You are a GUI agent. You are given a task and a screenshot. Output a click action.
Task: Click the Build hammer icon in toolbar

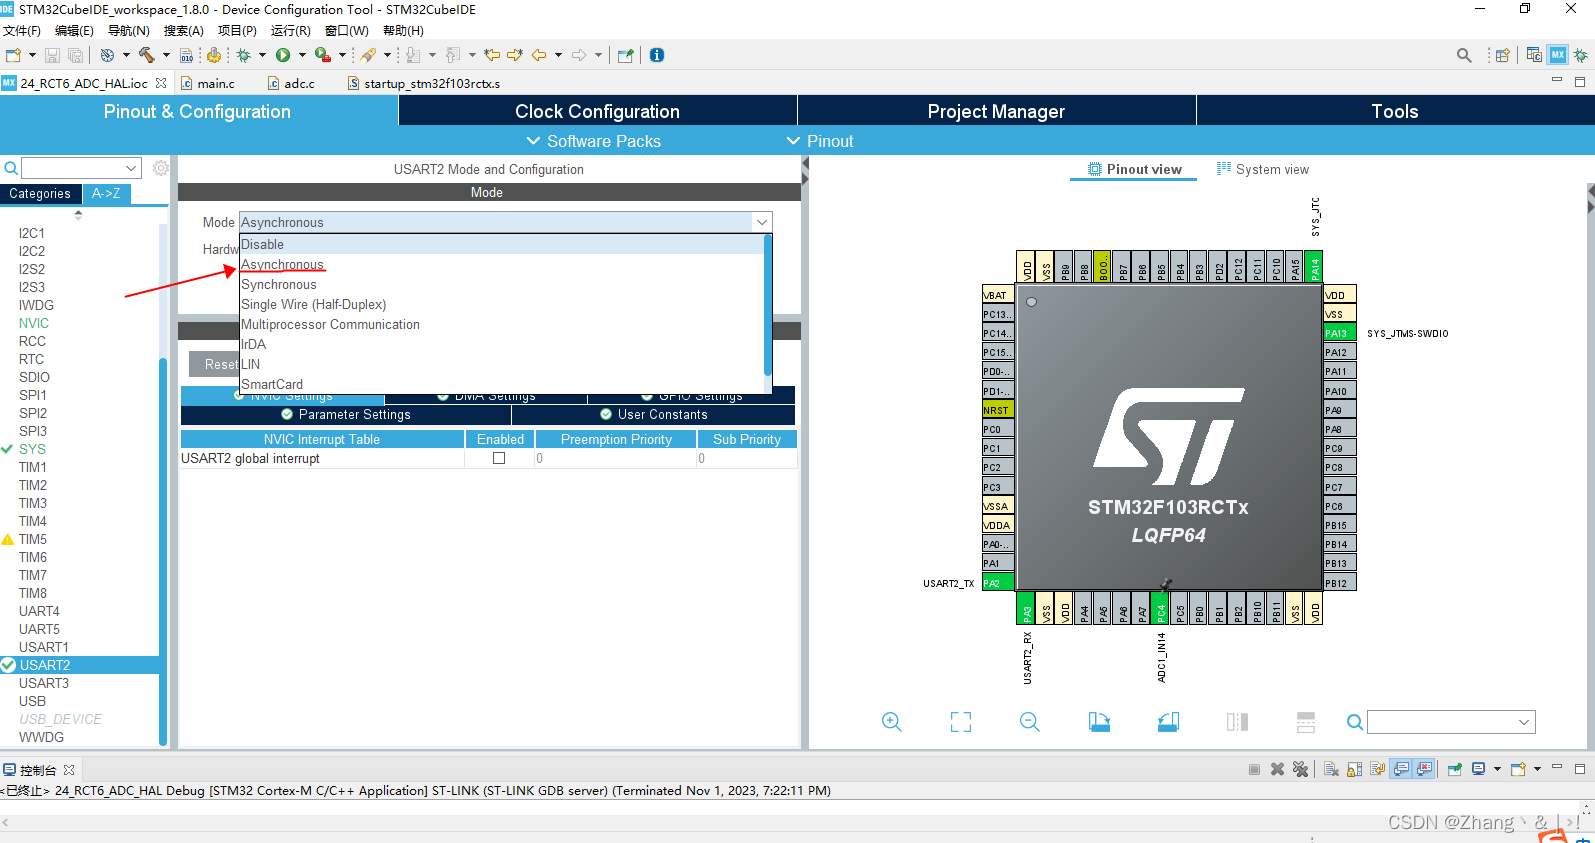tap(147, 55)
